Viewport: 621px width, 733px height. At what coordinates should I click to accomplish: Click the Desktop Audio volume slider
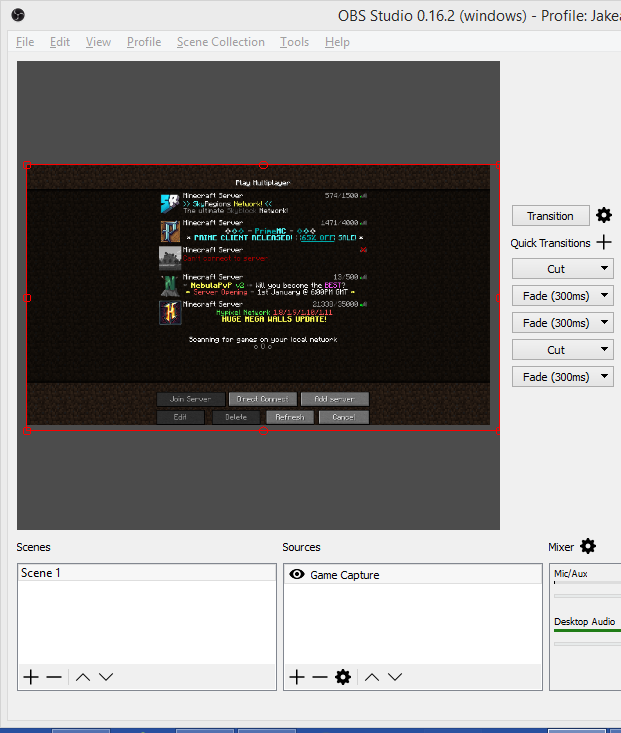587,644
